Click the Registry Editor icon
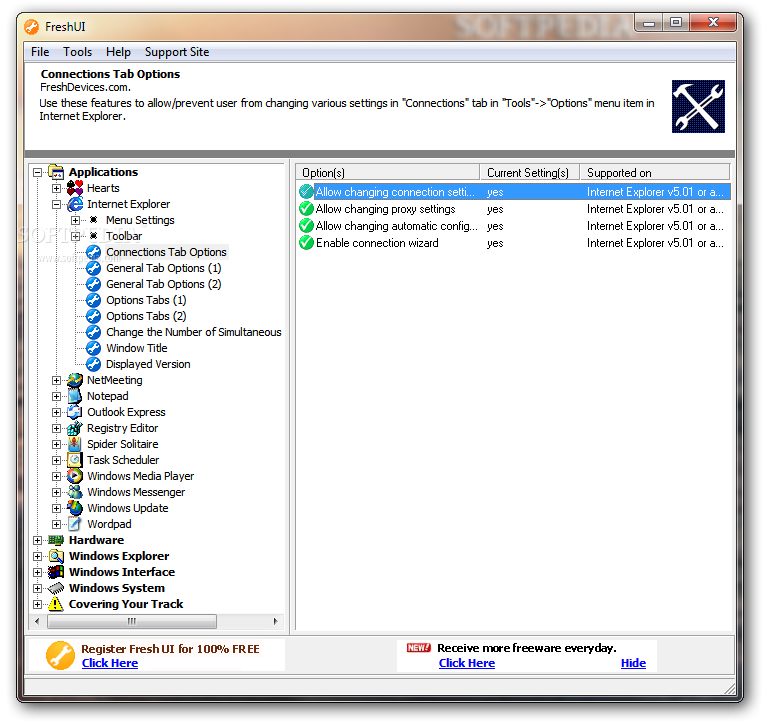 click(75, 428)
